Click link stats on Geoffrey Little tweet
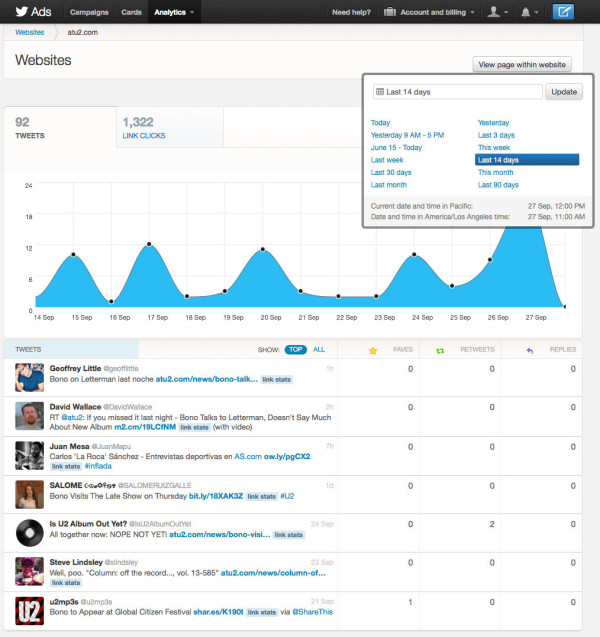Viewport: 600px width, 637px height. tap(276, 379)
